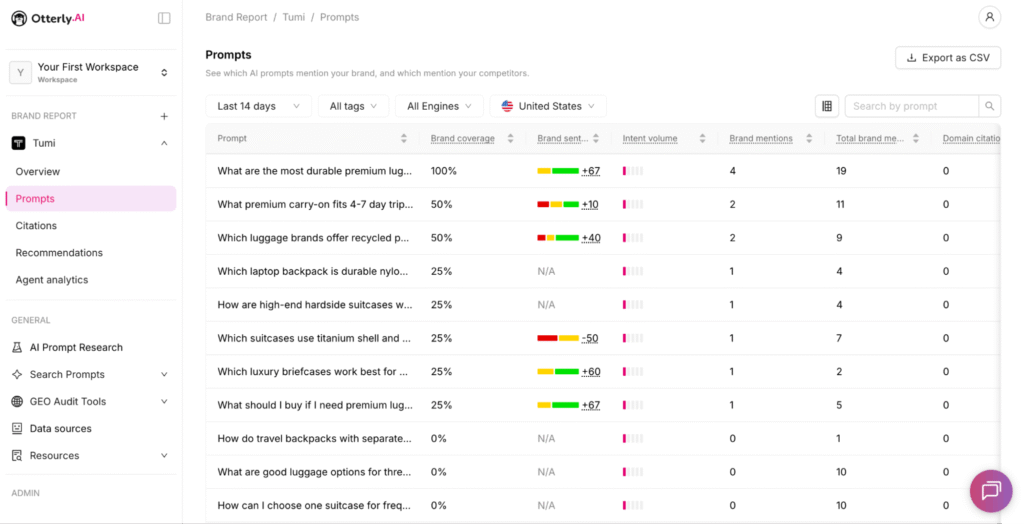The height and width of the screenshot is (524, 1024).
Task: Click the Otterly.AI logo
Action: 48,18
